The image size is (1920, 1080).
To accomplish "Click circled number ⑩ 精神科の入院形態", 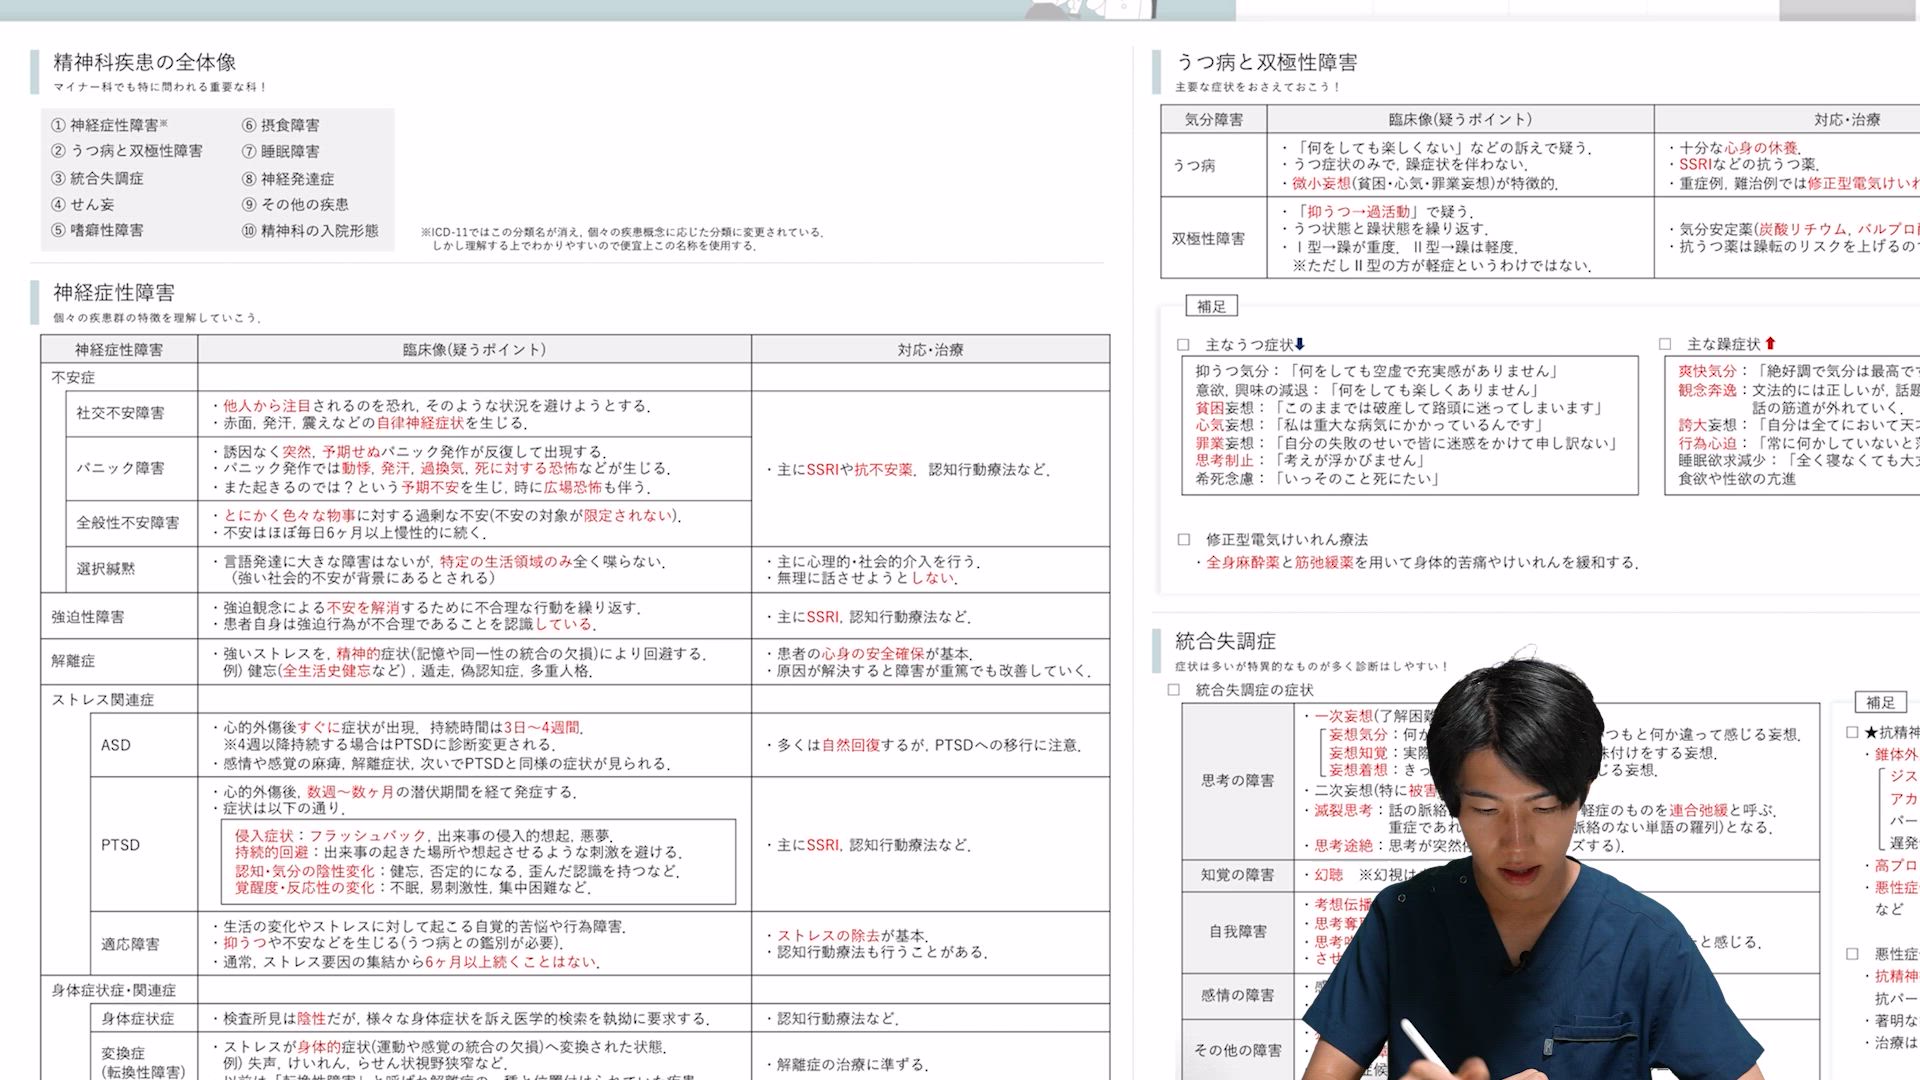I will 249,231.
